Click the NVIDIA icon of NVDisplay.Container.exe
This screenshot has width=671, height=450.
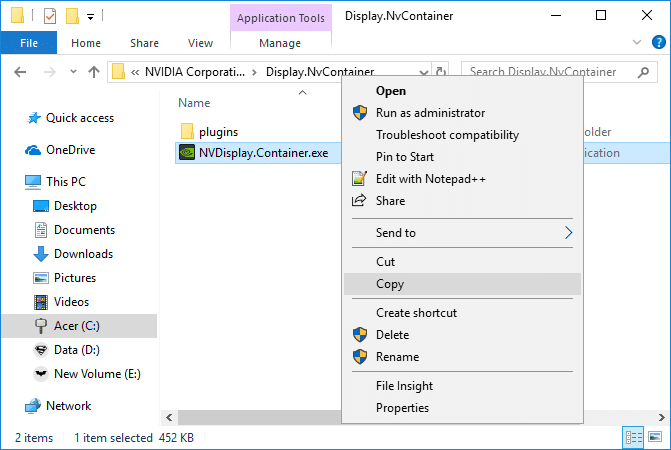click(187, 153)
